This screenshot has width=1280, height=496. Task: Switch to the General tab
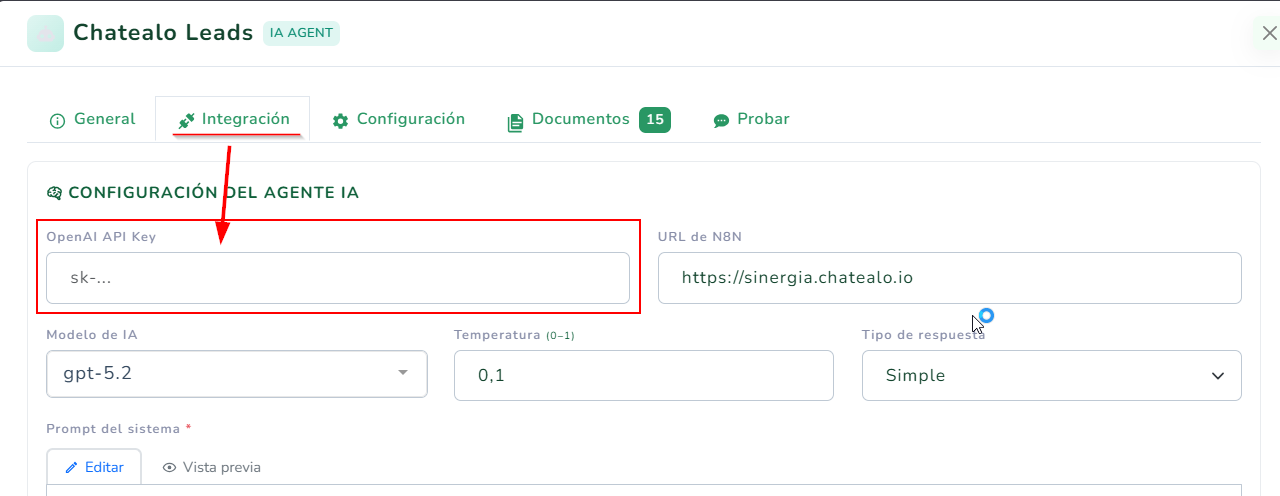point(92,119)
